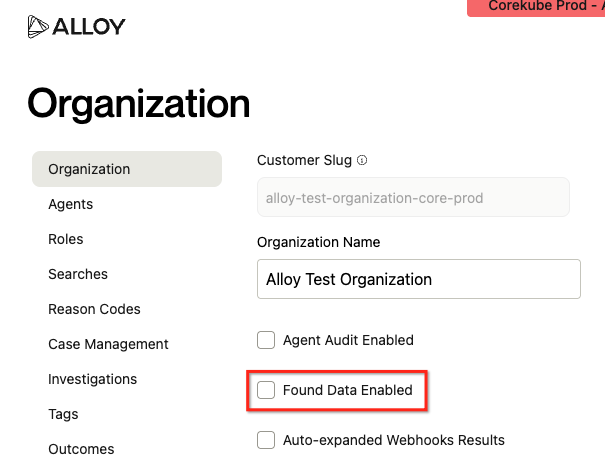This screenshot has width=605, height=467.
Task: Select Investigations in the sidebar
Action: [x=92, y=379]
